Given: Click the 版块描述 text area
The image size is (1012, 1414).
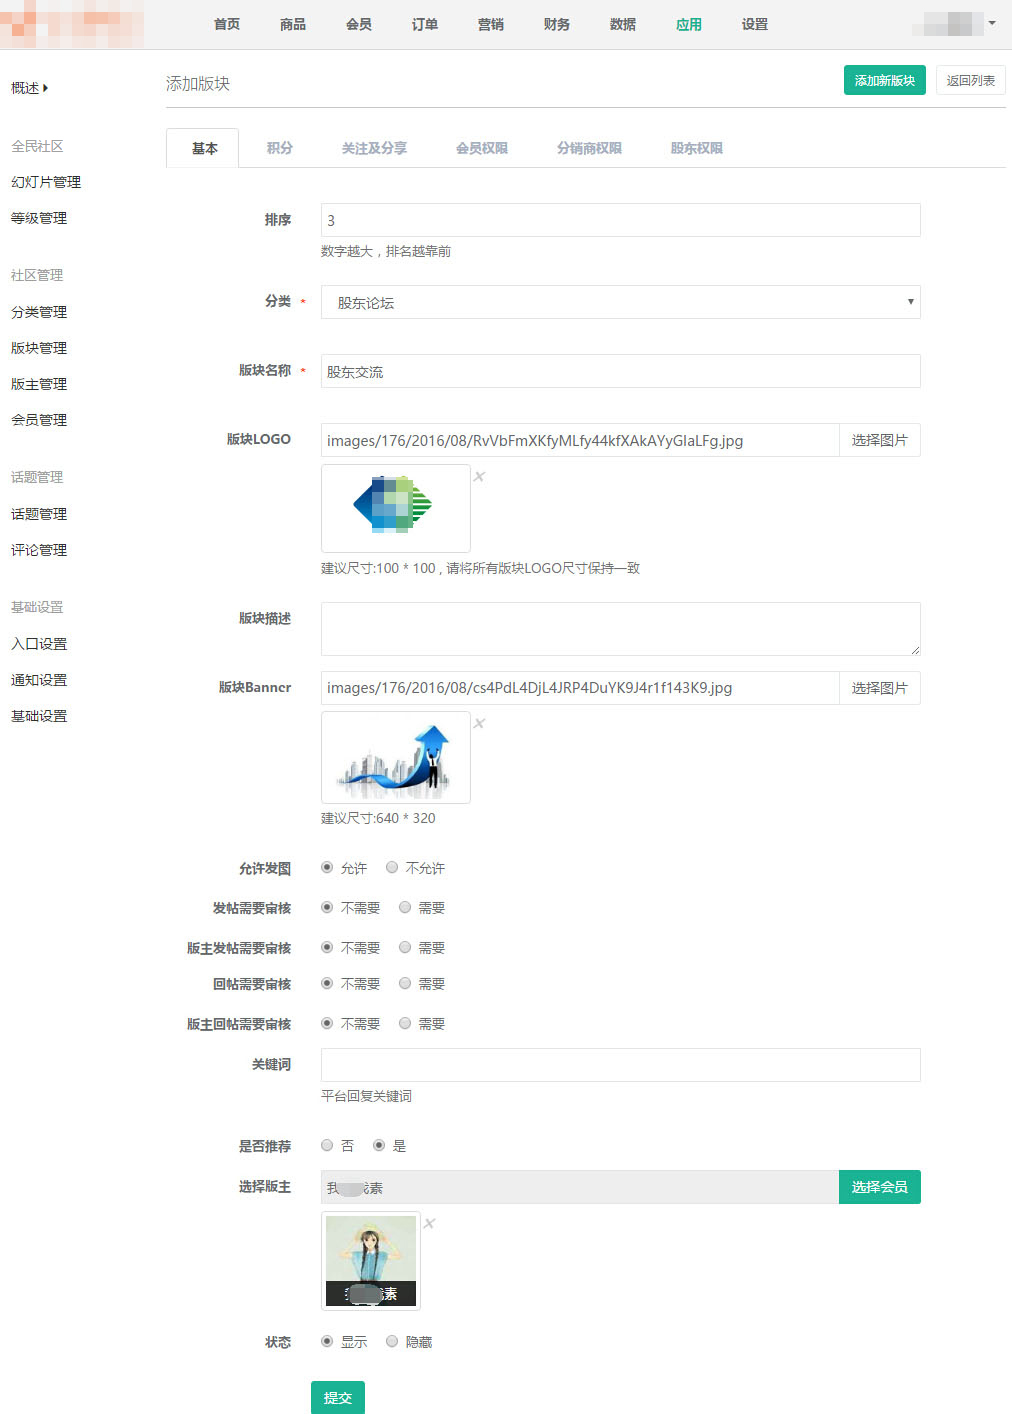Looking at the screenshot, I should pyautogui.click(x=620, y=628).
